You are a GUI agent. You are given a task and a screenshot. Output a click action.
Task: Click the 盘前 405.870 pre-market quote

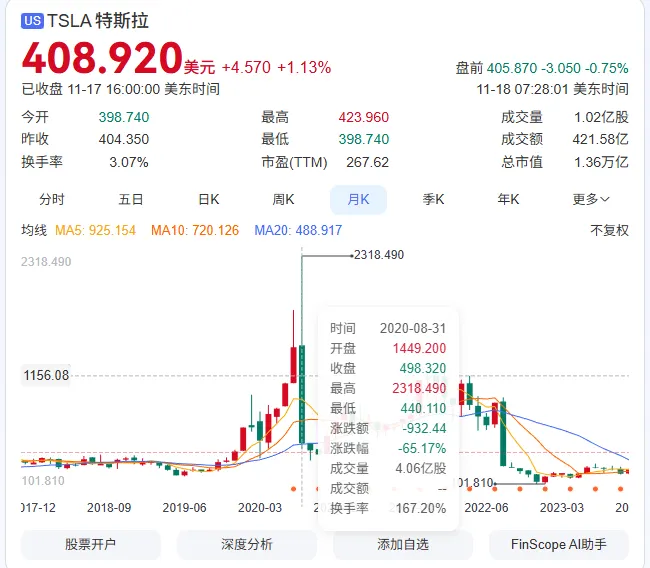(x=542, y=68)
